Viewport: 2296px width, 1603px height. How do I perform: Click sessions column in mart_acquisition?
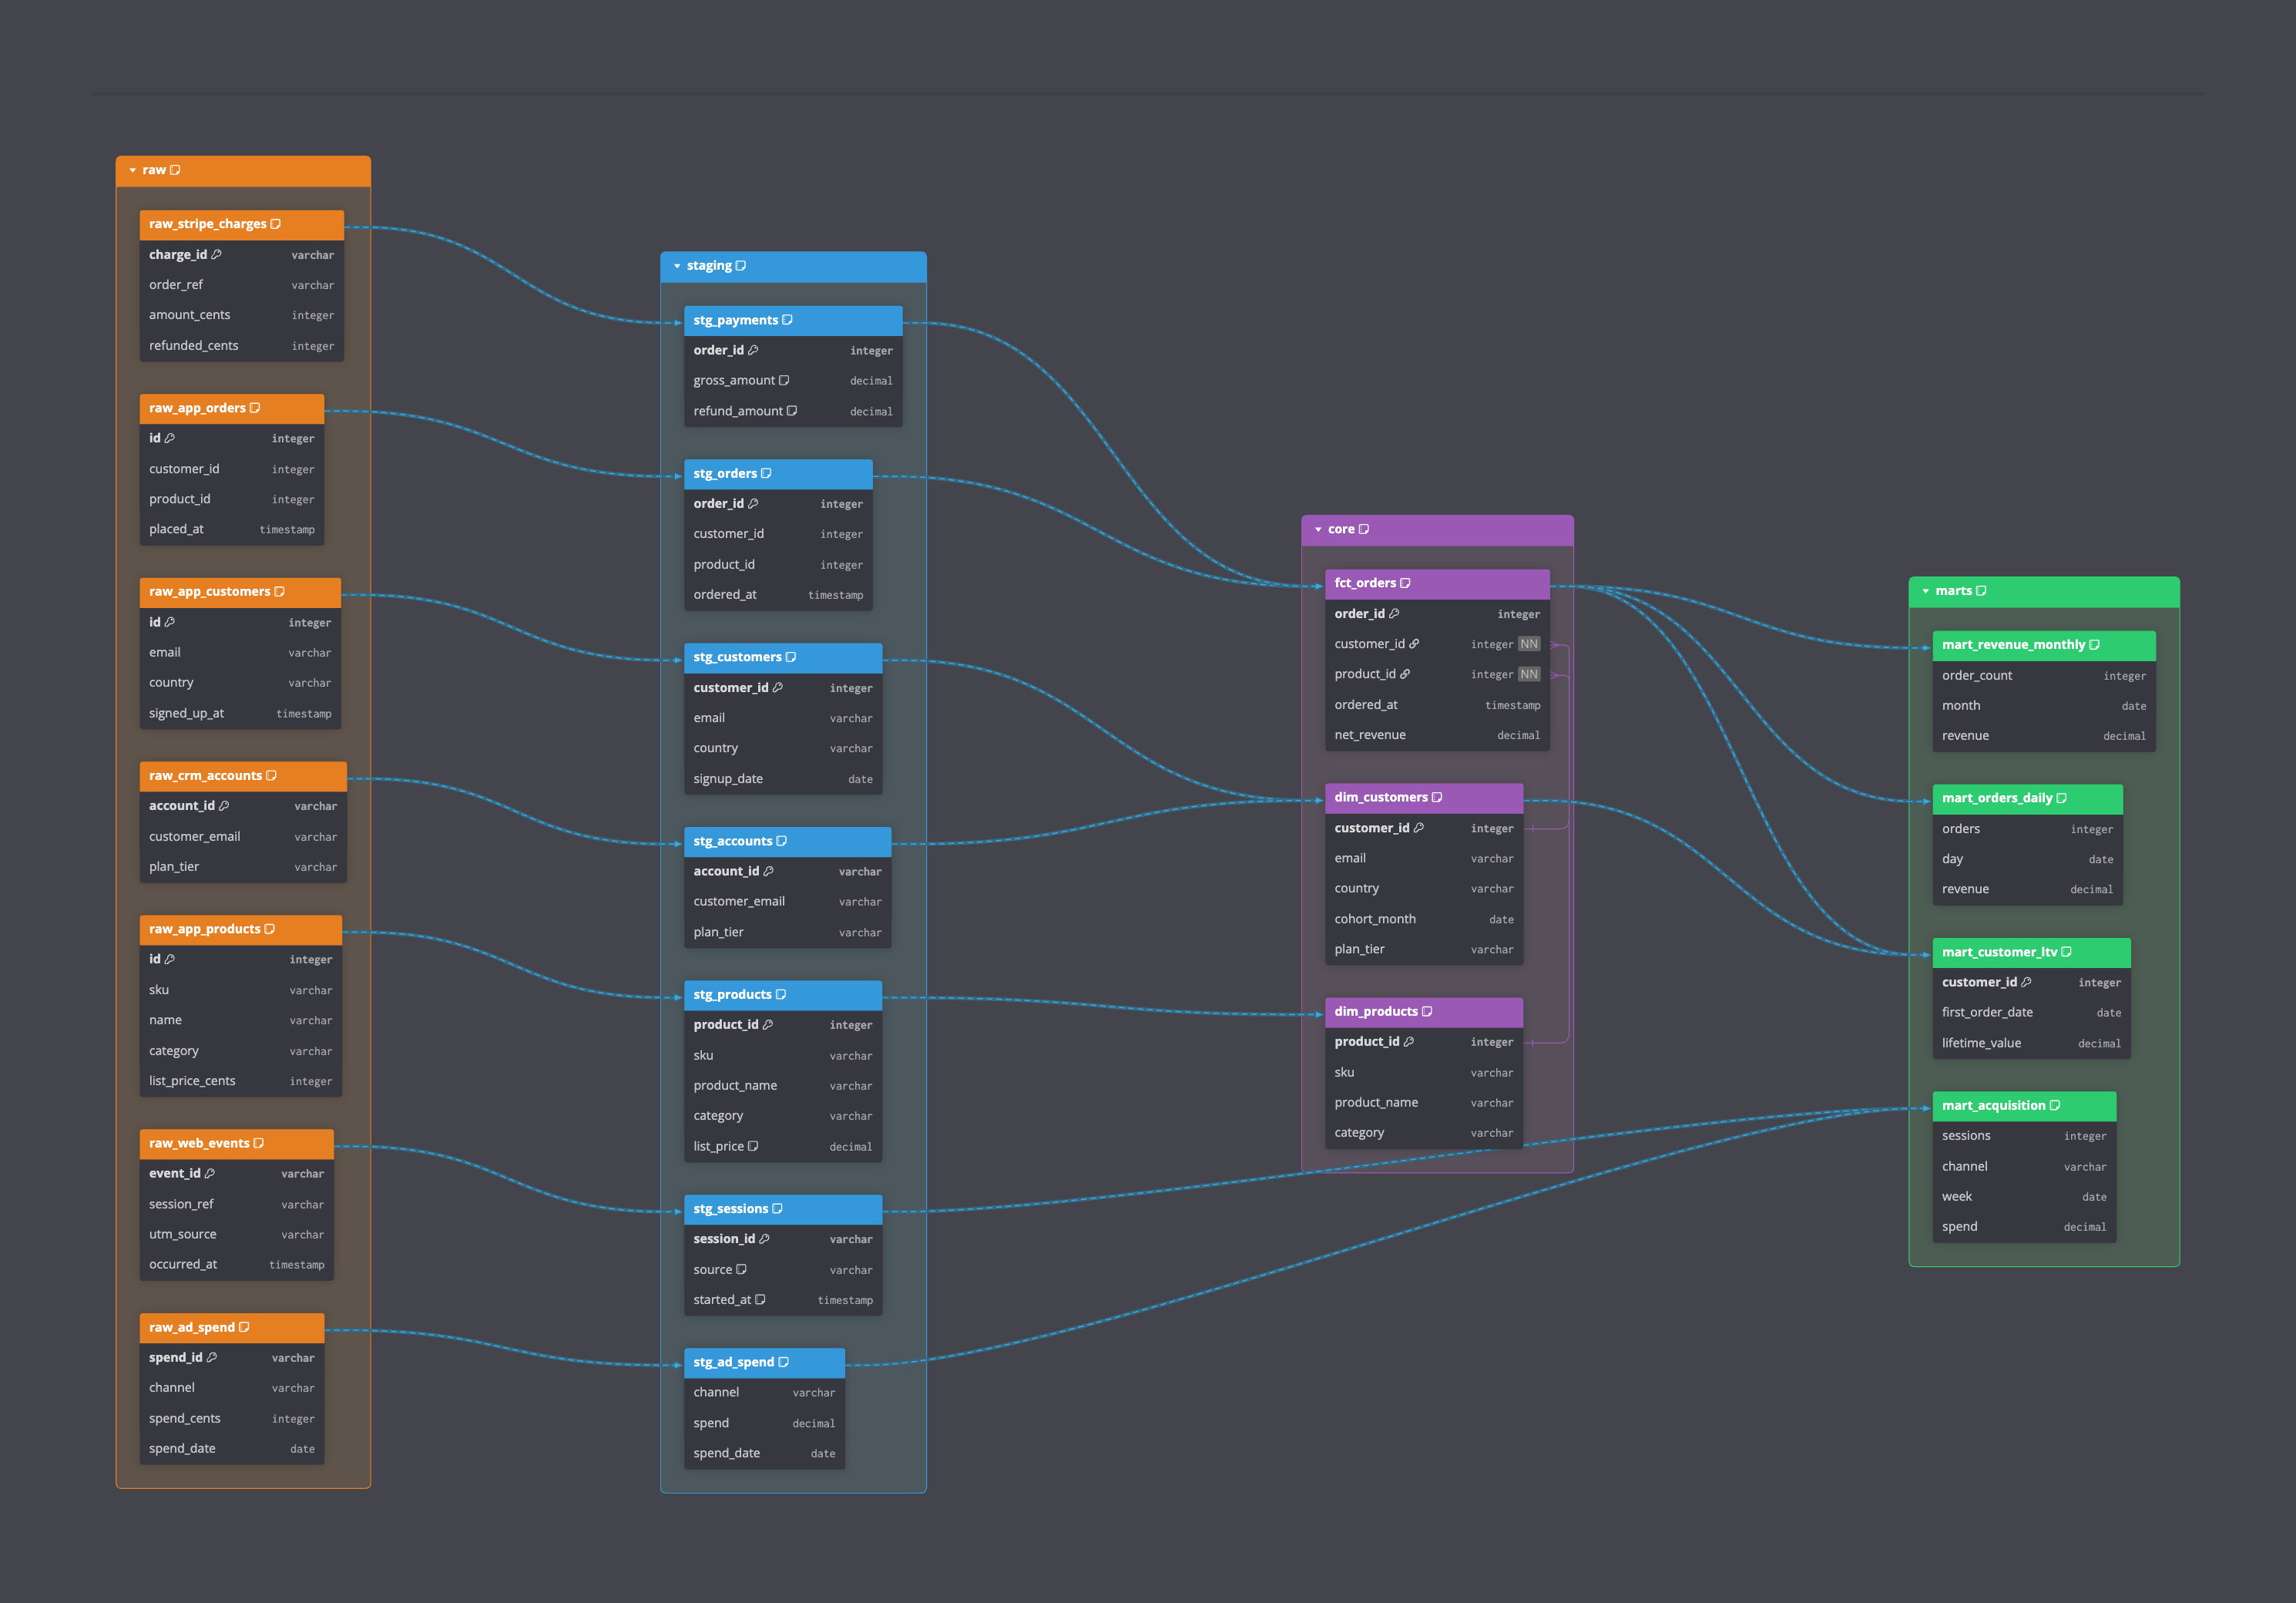[x=2024, y=1136]
